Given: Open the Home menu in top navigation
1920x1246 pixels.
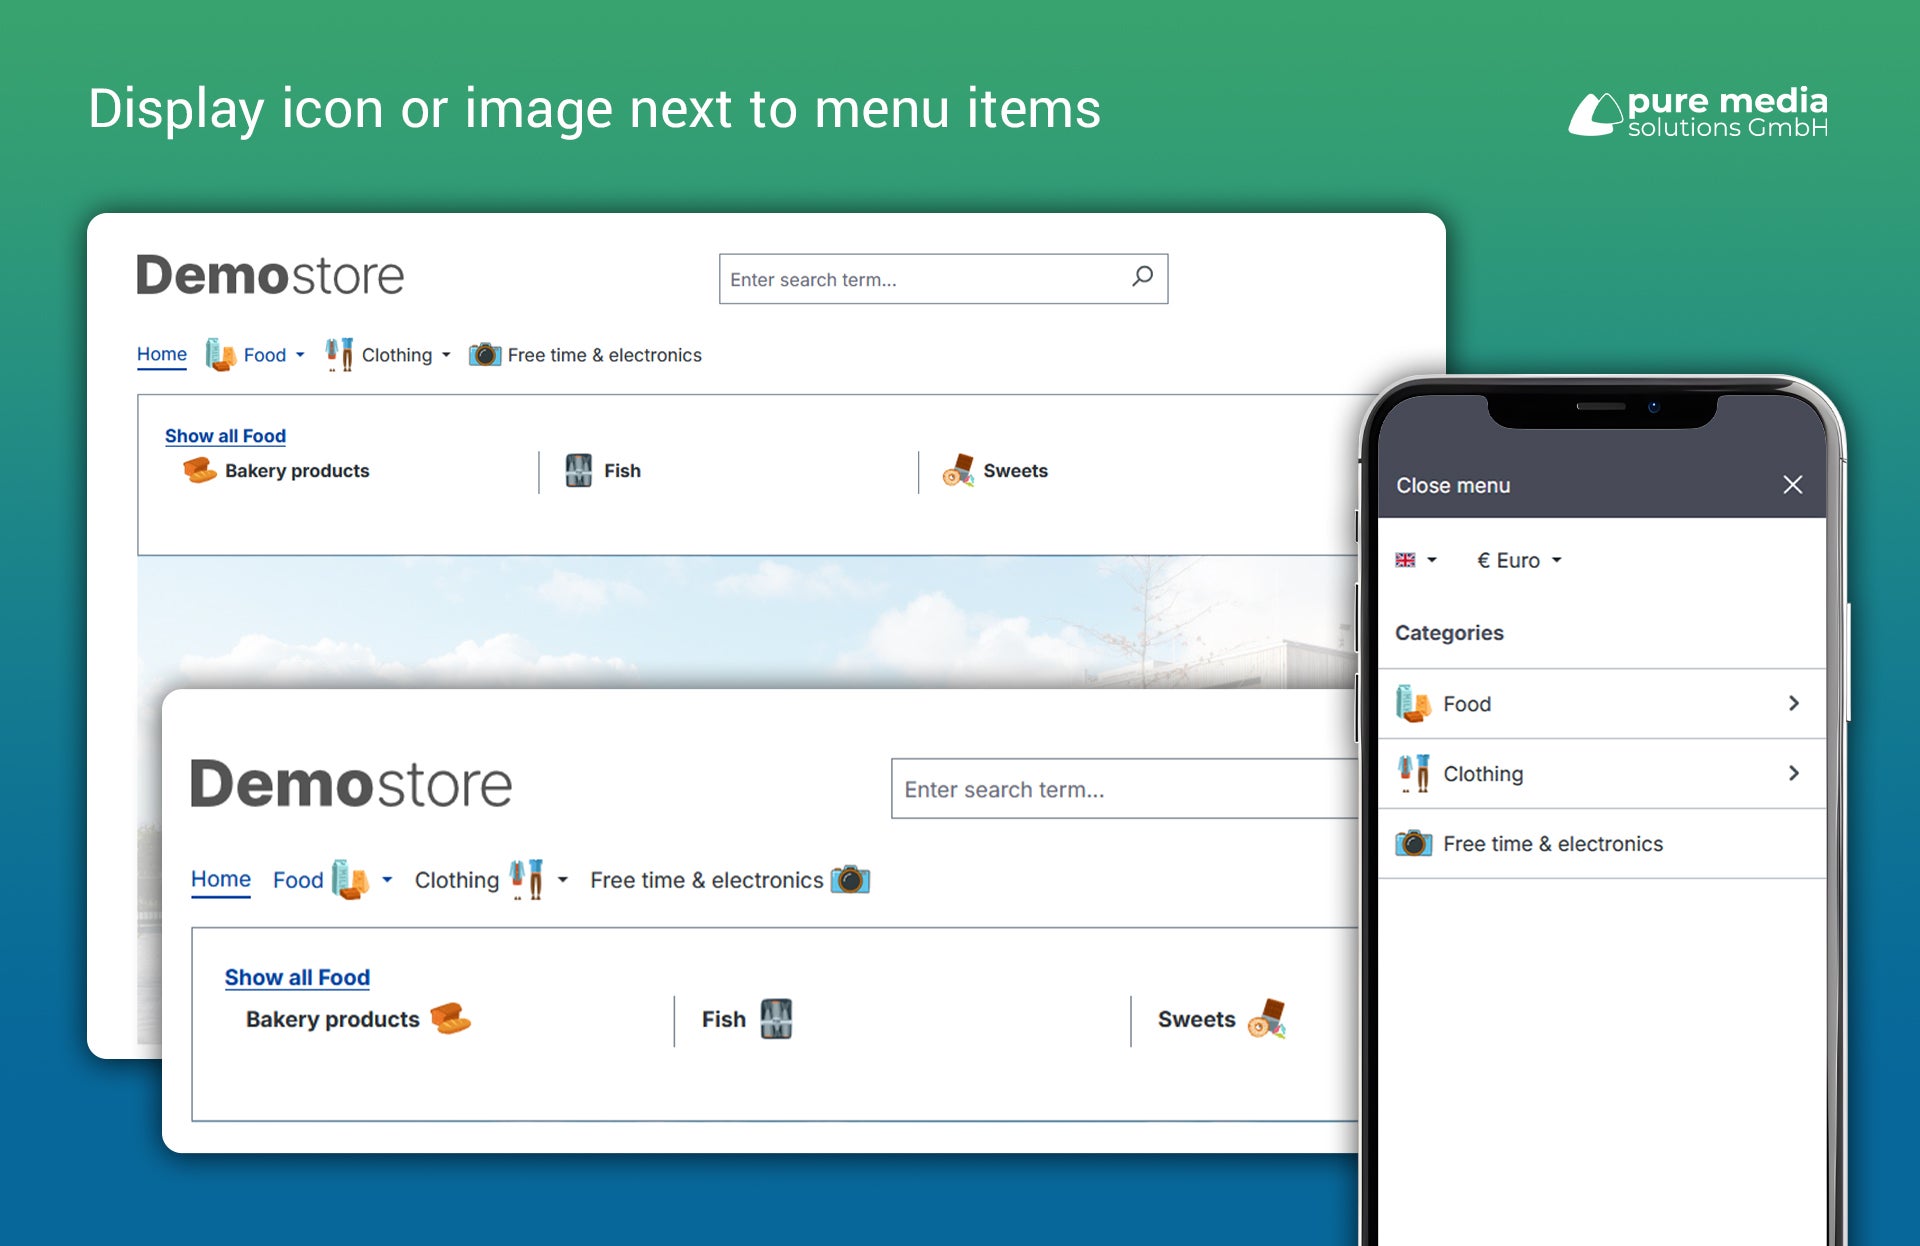Looking at the screenshot, I should 162,354.
